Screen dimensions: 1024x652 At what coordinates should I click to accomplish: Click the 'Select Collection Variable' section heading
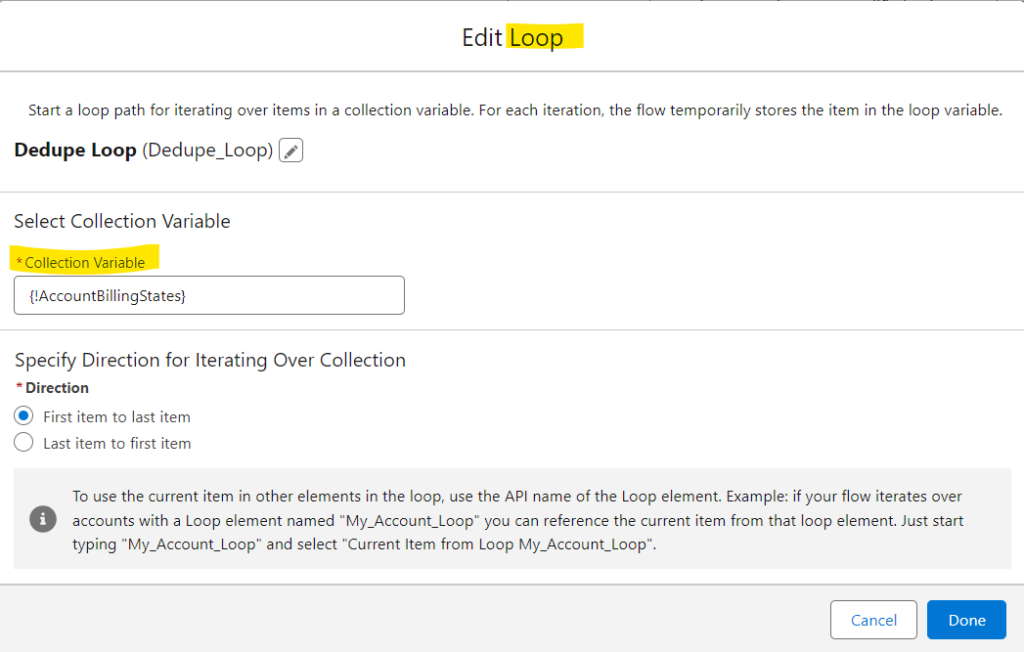pyautogui.click(x=122, y=221)
